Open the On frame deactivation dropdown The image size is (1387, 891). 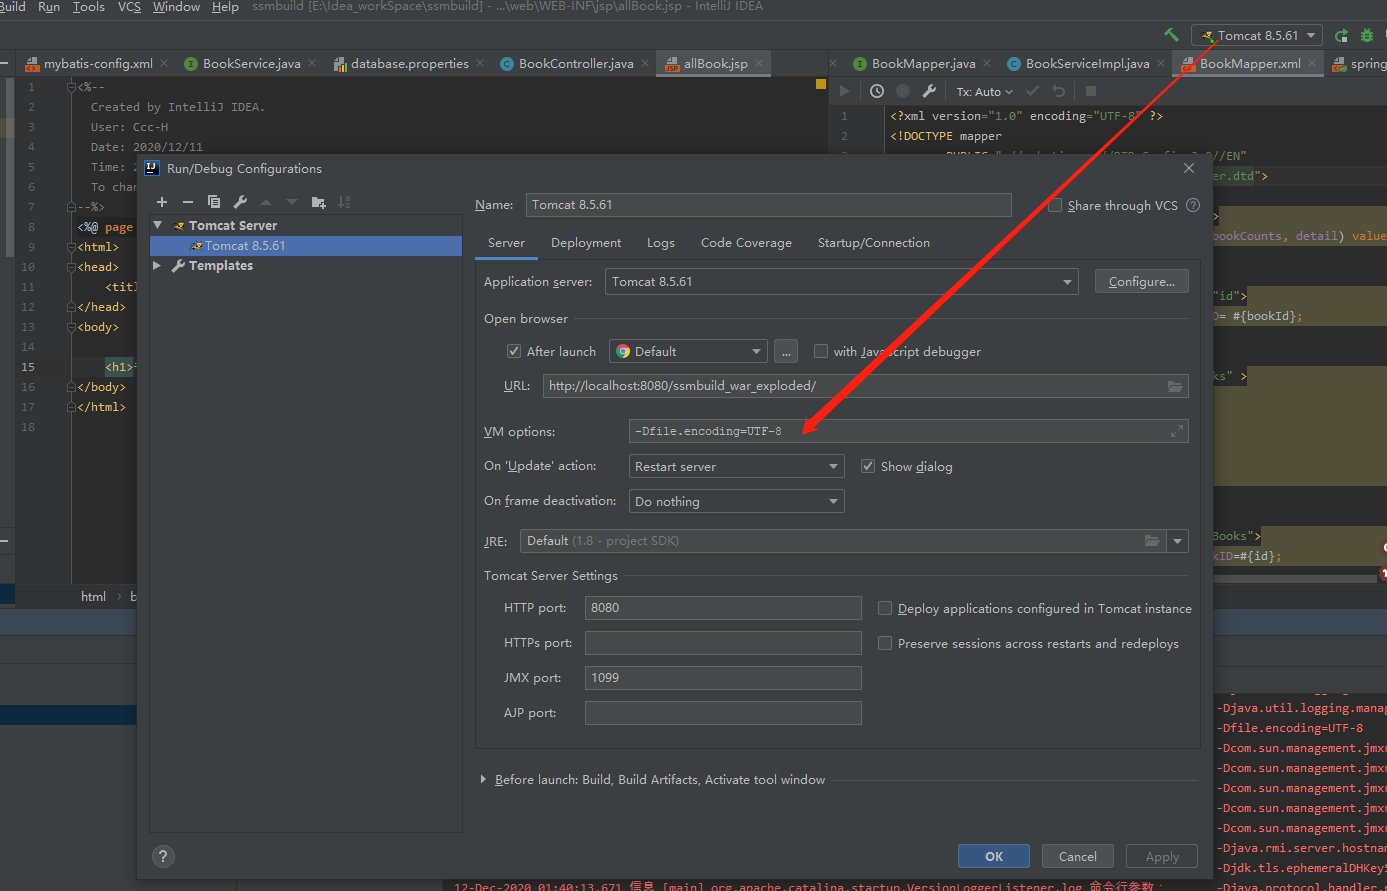pyautogui.click(x=736, y=501)
